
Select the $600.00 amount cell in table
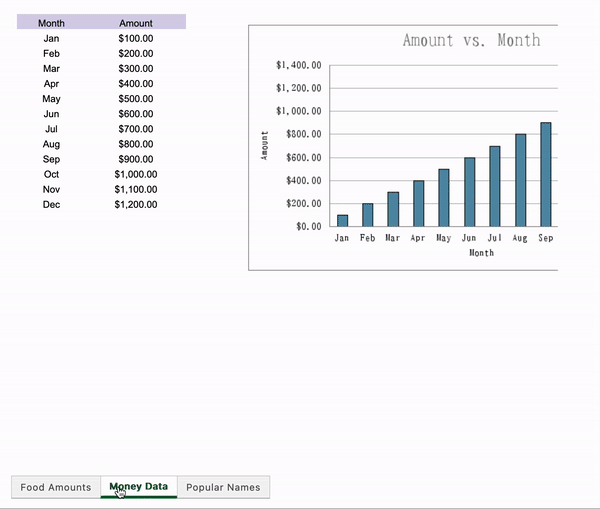(x=136, y=114)
